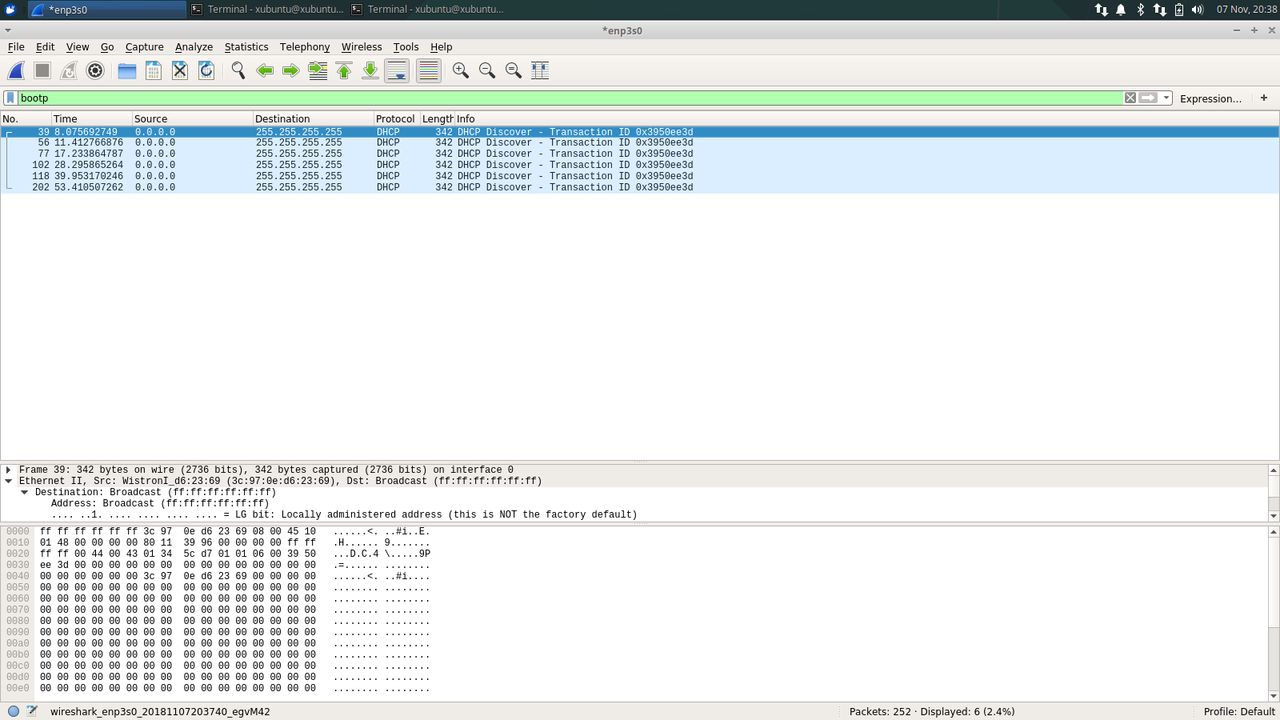The height and width of the screenshot is (720, 1280).
Task: Restart the current capture
Action: pos(69,71)
